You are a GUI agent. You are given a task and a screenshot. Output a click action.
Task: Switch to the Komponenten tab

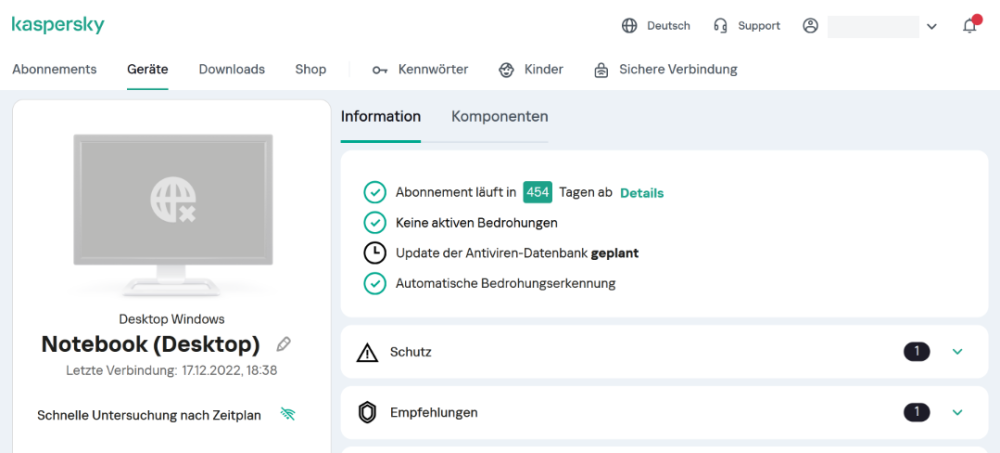pyautogui.click(x=499, y=116)
